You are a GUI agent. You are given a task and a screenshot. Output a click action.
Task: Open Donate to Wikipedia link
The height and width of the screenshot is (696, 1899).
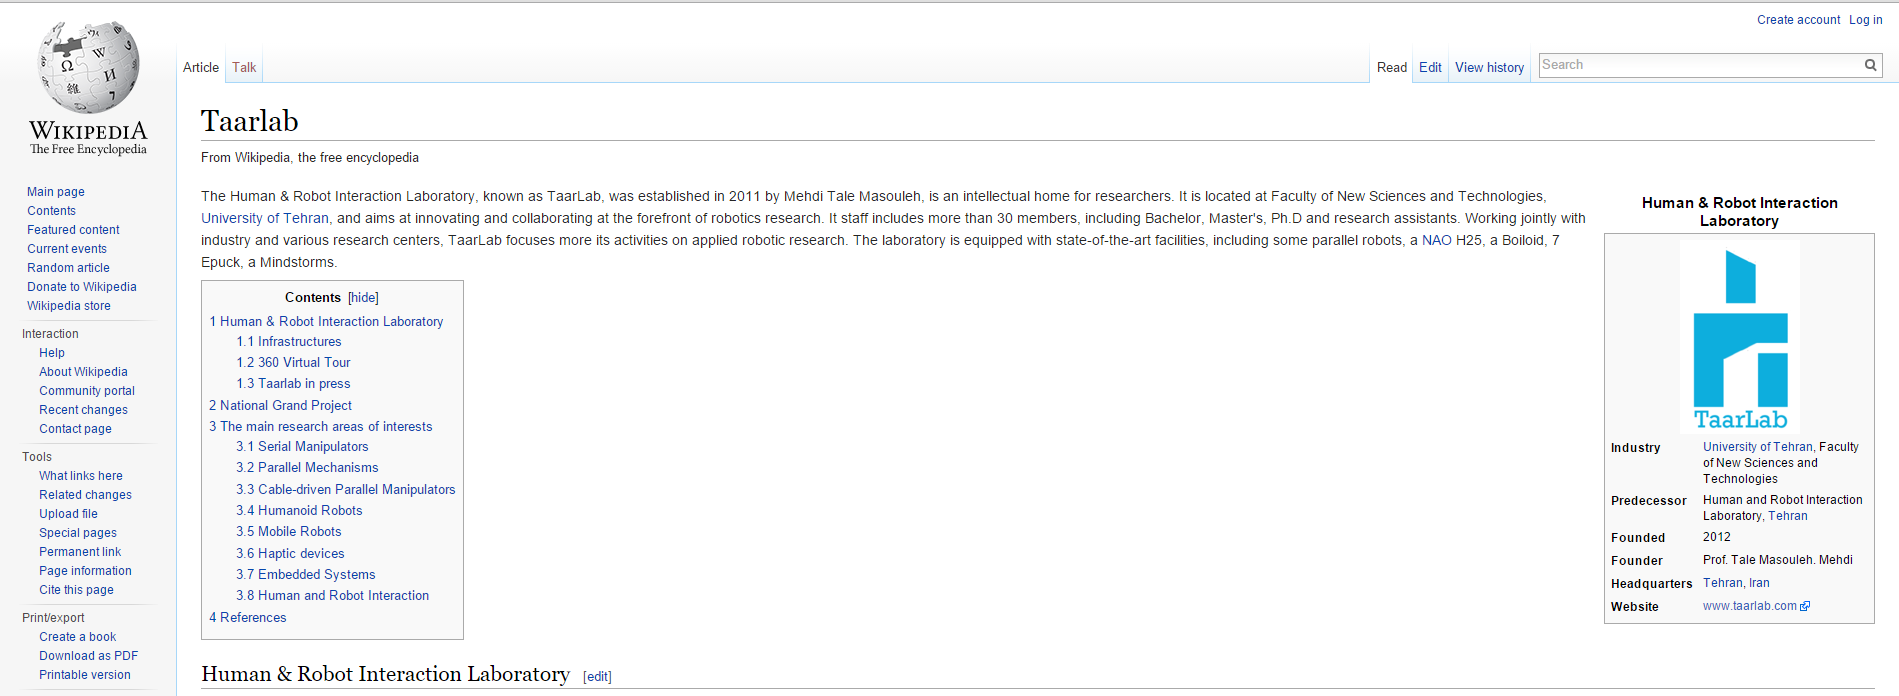82,287
